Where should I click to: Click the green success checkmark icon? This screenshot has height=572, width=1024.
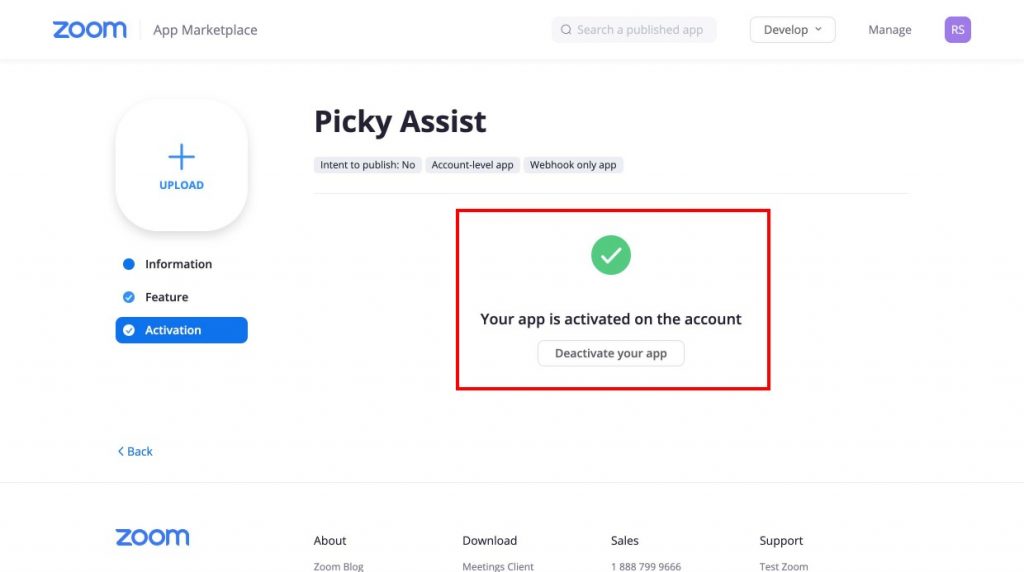tap(611, 255)
